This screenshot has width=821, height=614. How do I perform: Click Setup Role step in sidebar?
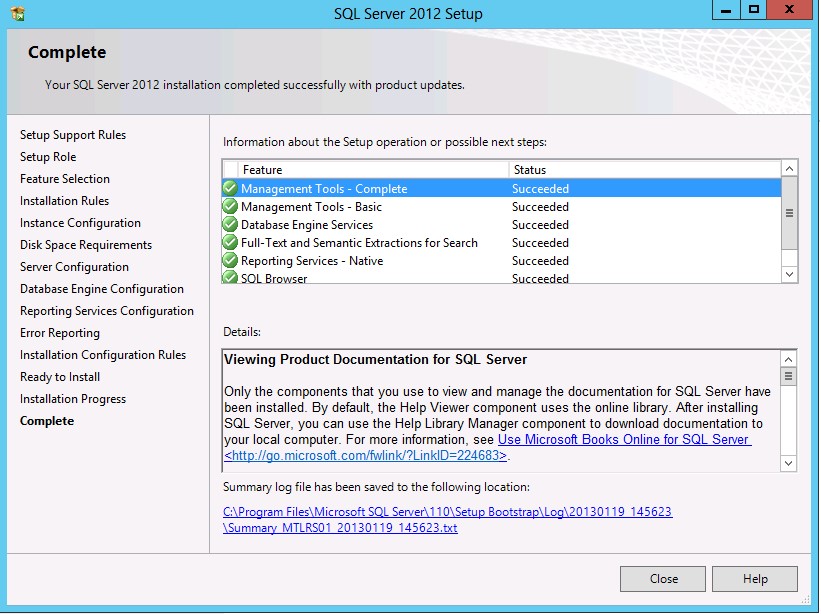tap(48, 157)
